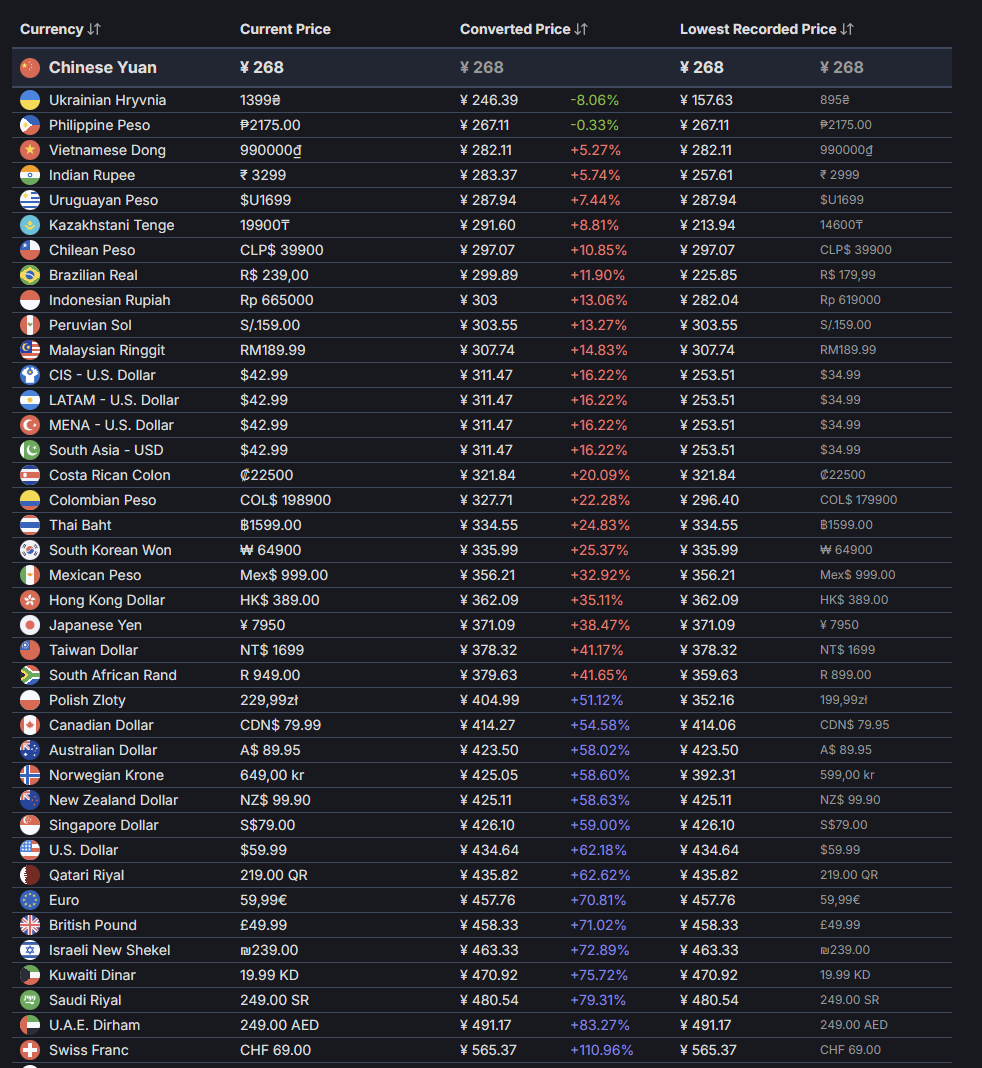The width and height of the screenshot is (982, 1068).
Task: Click the Malaysian Ringgit flag icon
Action: click(x=30, y=350)
